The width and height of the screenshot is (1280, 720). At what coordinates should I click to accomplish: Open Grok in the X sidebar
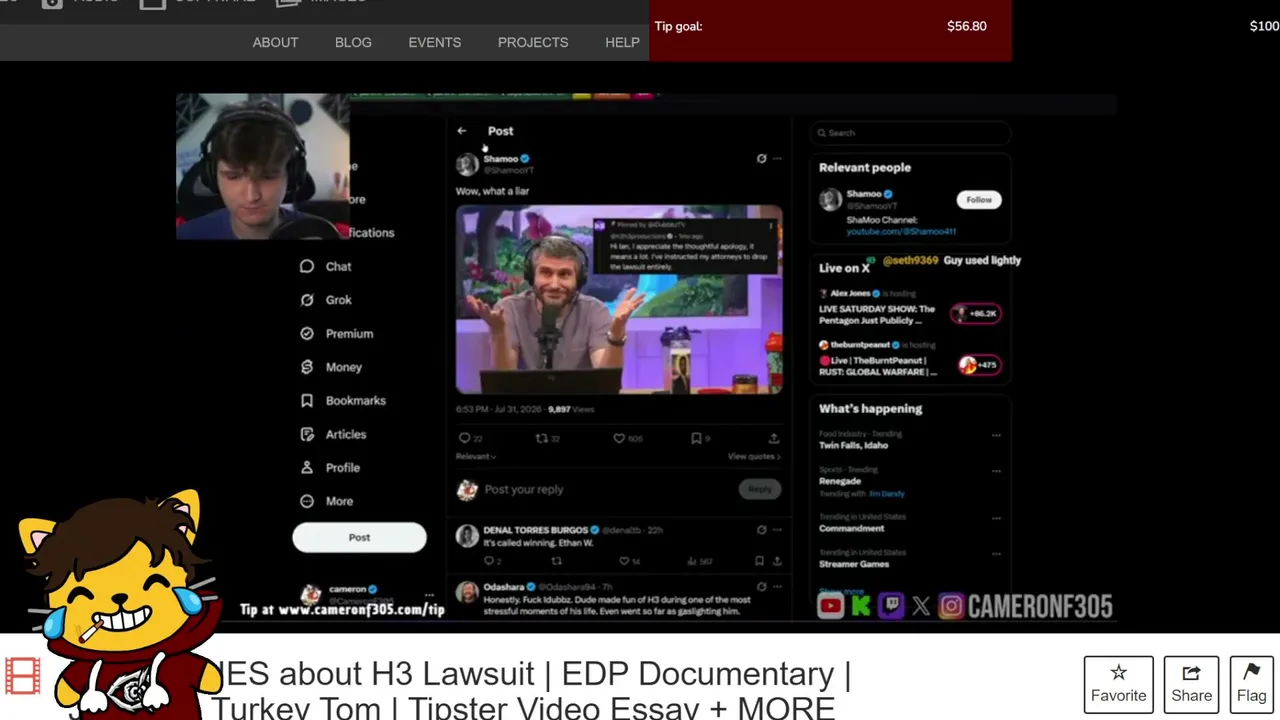point(326,300)
